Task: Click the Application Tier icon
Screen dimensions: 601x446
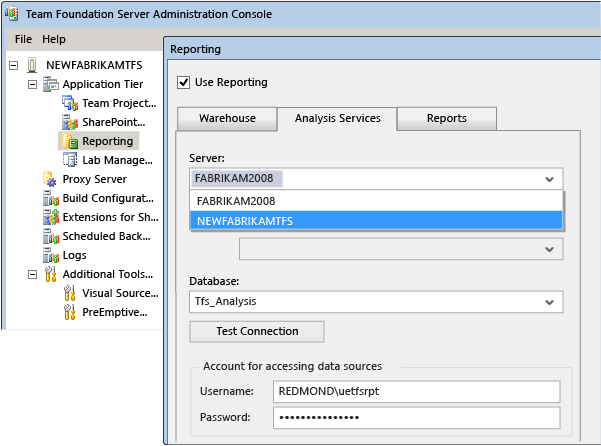Action: (51, 84)
